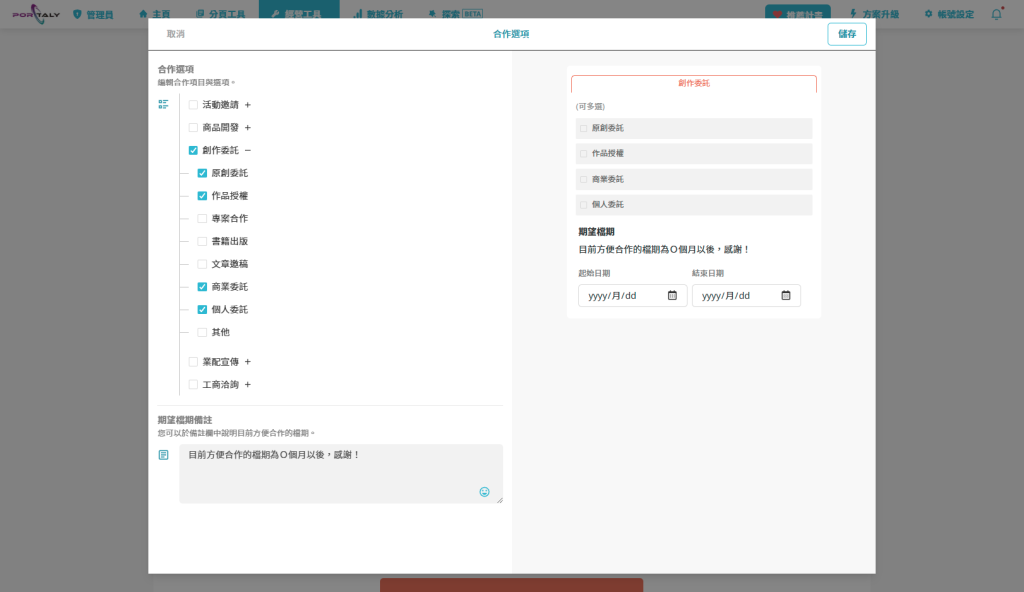Viewport: 1024px width, 592px height.
Task: Check the 書籍出版 option
Action: click(202, 241)
